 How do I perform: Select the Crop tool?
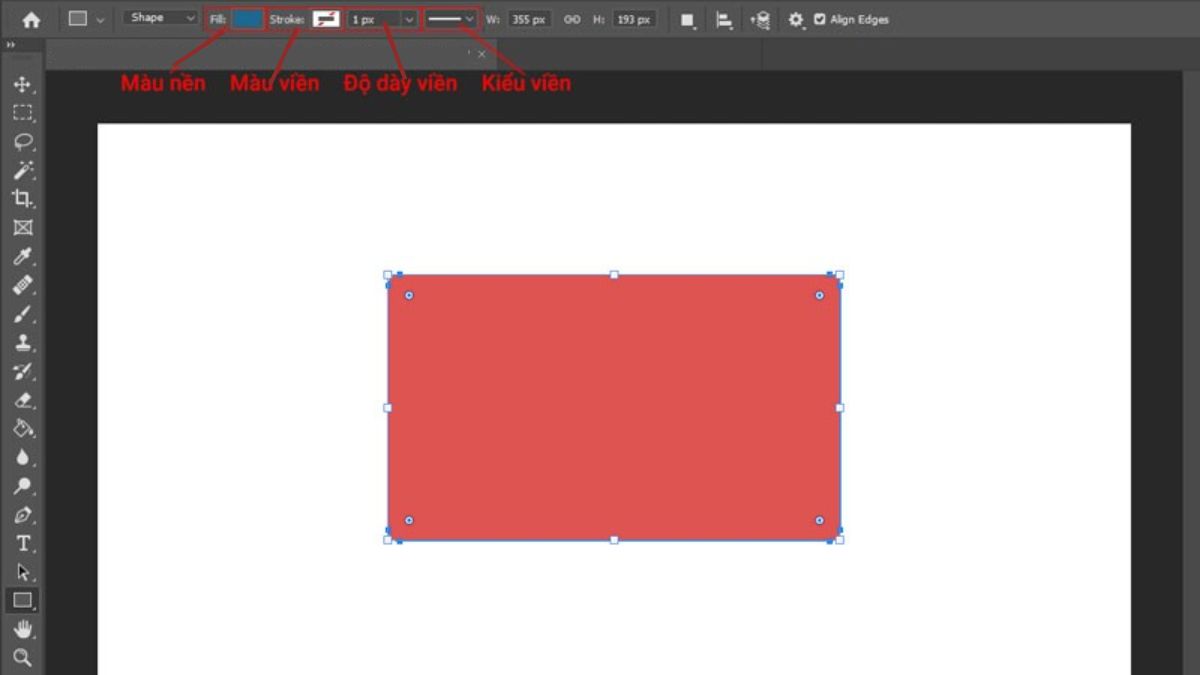pyautogui.click(x=22, y=198)
